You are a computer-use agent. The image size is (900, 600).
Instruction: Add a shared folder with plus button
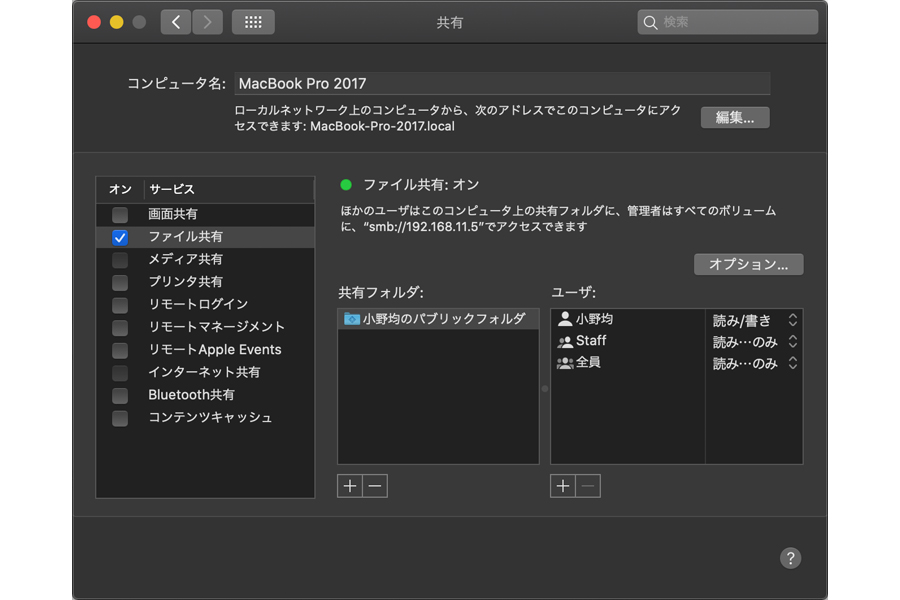point(349,486)
